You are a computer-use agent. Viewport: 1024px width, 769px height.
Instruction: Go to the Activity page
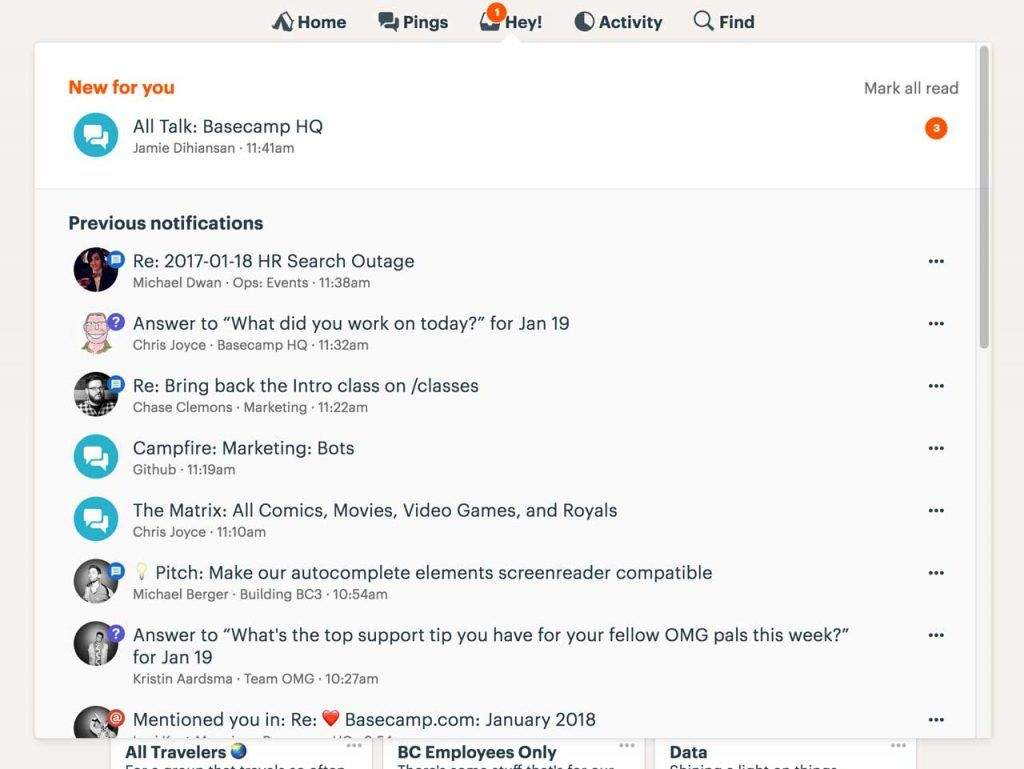coord(618,22)
